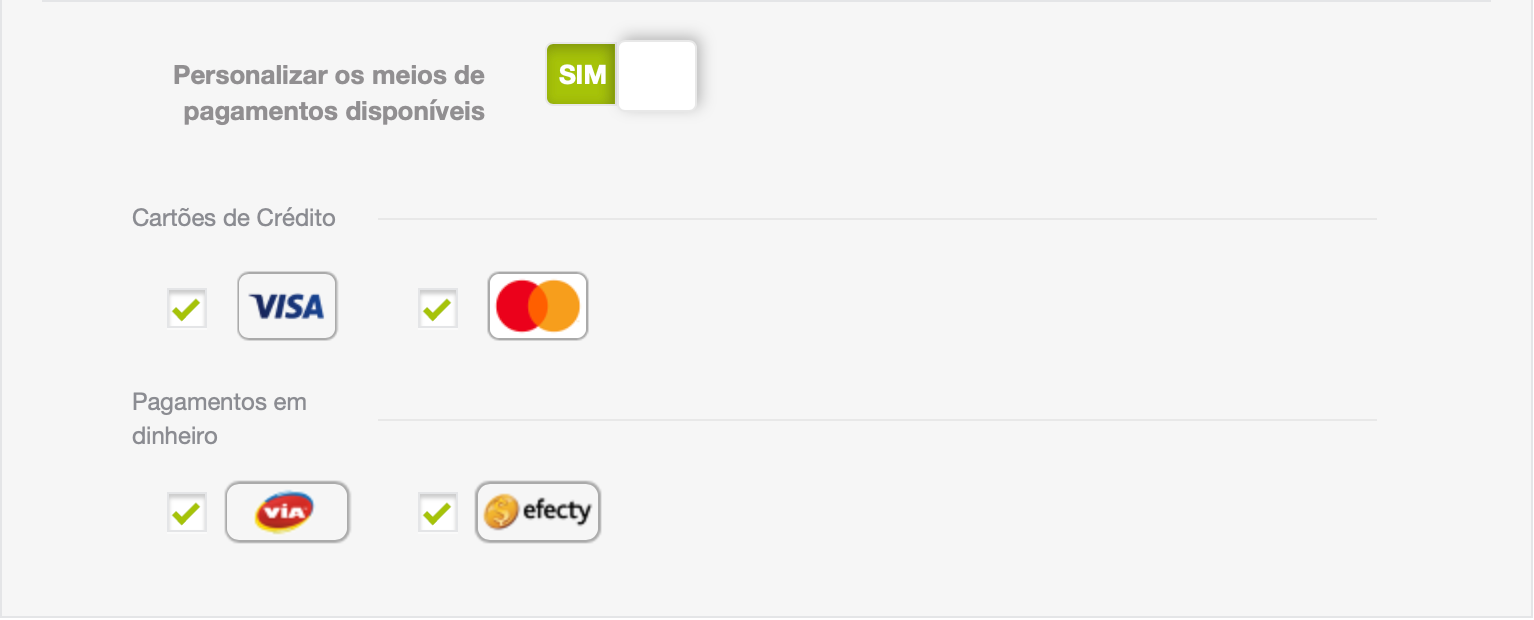Click the red circle of the Mastercard logo
Image resolution: width=1534 pixels, height=620 pixels.
(x=518, y=306)
